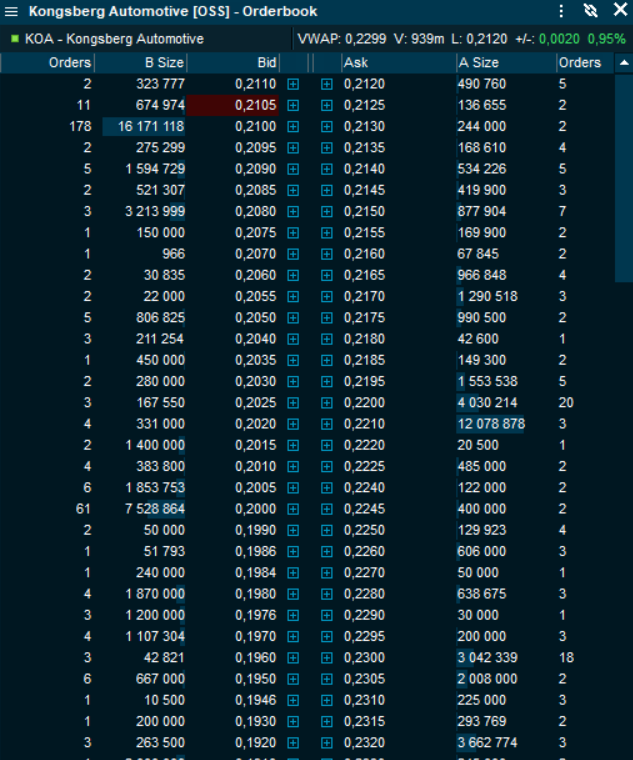Close the Orderbook window
Image resolution: width=633 pixels, height=760 pixels.
point(620,10)
